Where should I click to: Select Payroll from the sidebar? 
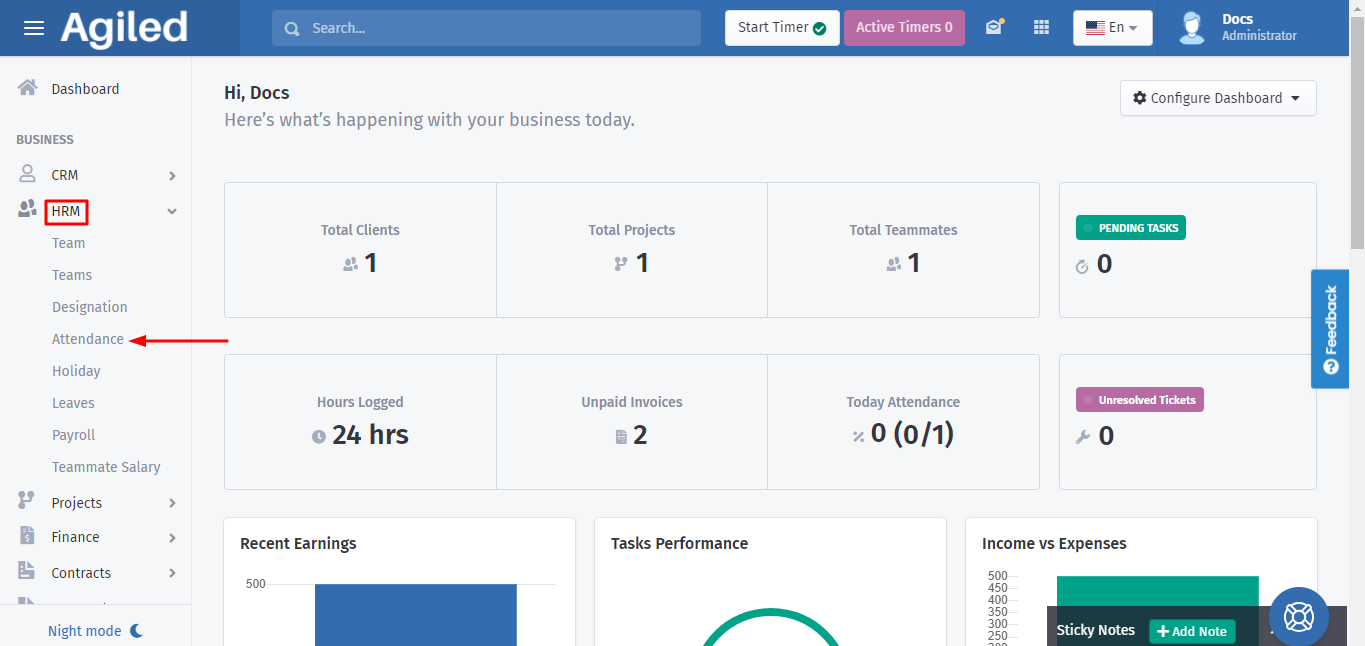[x=74, y=435]
